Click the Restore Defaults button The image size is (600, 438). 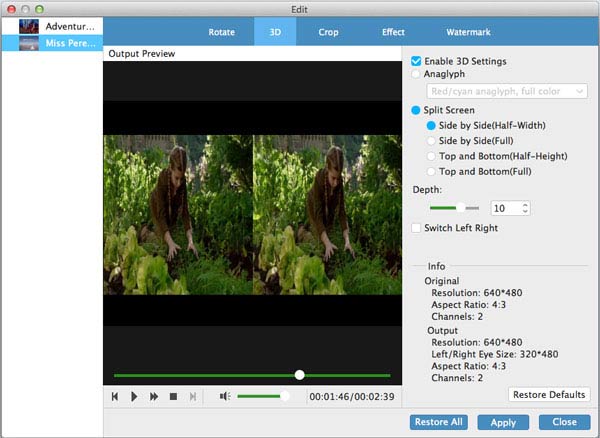(x=549, y=394)
